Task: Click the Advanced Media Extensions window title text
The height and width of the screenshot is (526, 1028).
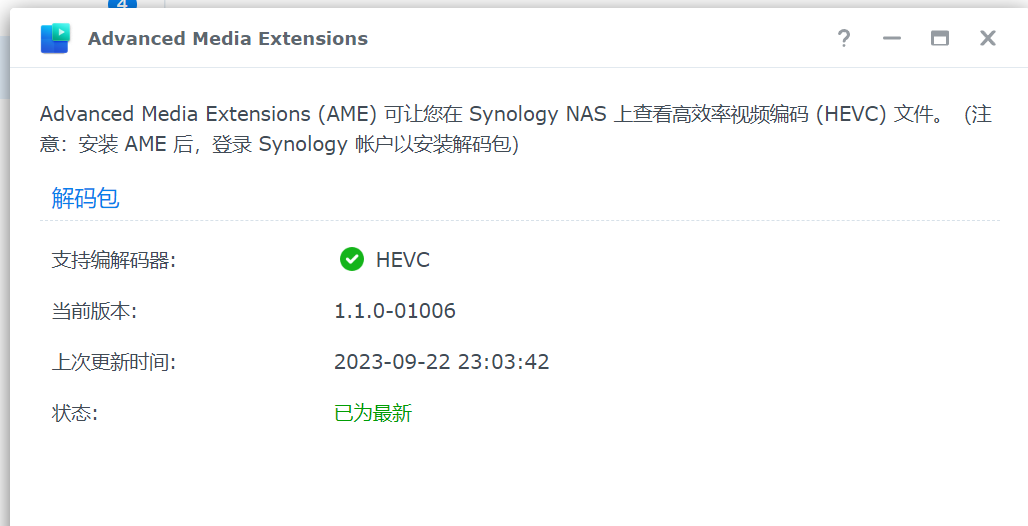Action: (228, 39)
